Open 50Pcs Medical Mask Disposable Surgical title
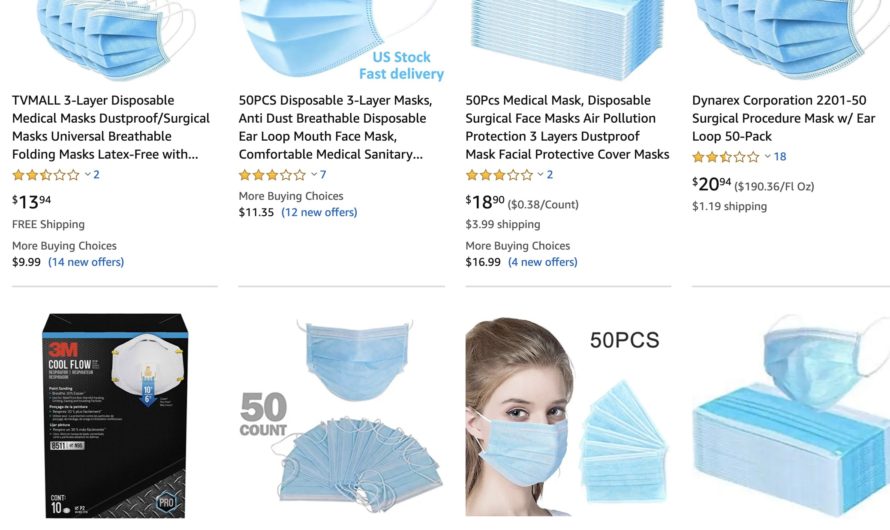 [x=567, y=127]
